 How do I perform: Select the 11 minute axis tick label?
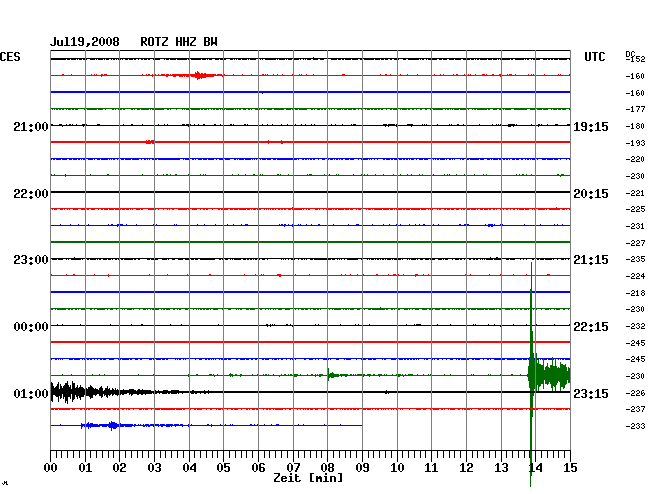432,468
